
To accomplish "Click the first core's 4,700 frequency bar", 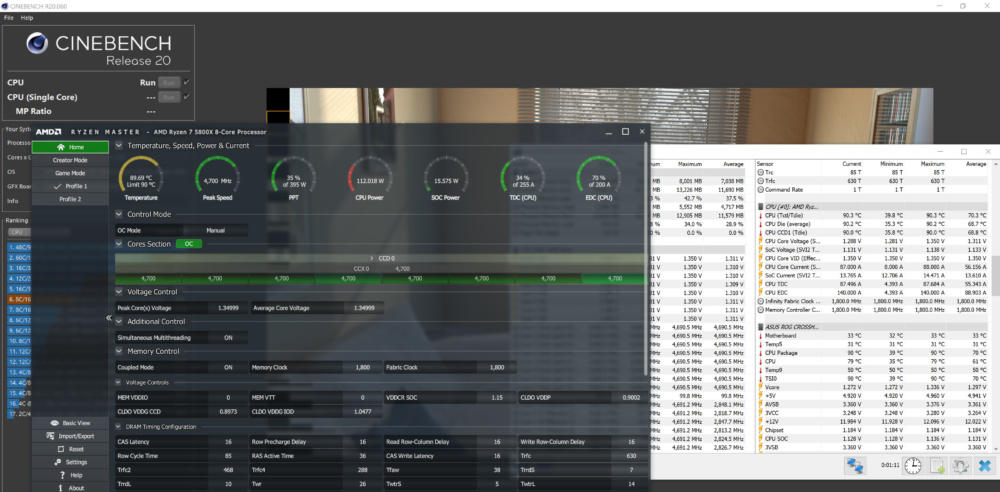I will [x=148, y=279].
